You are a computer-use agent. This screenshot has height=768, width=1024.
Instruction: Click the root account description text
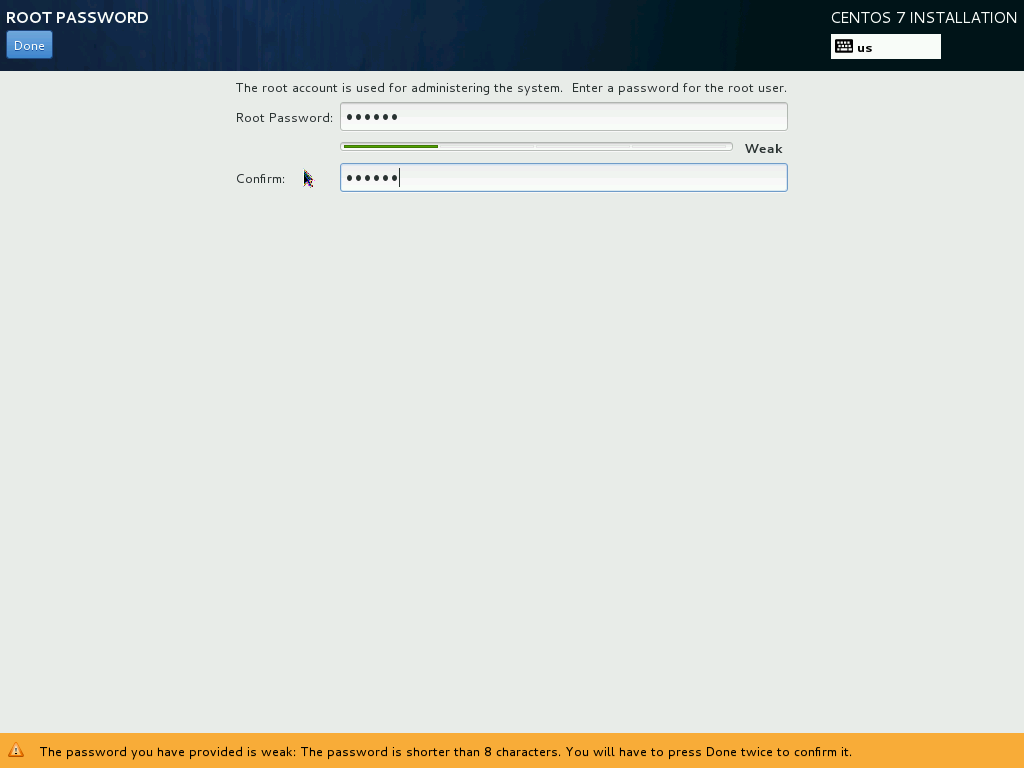click(511, 88)
